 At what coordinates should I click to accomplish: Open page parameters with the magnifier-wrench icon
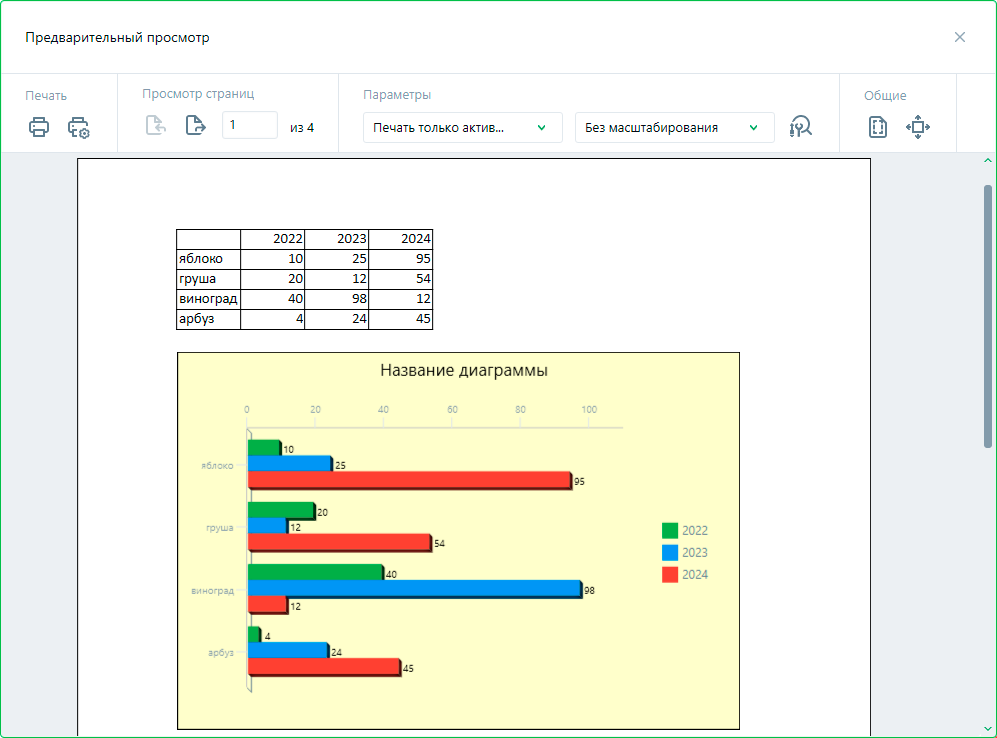pos(801,127)
